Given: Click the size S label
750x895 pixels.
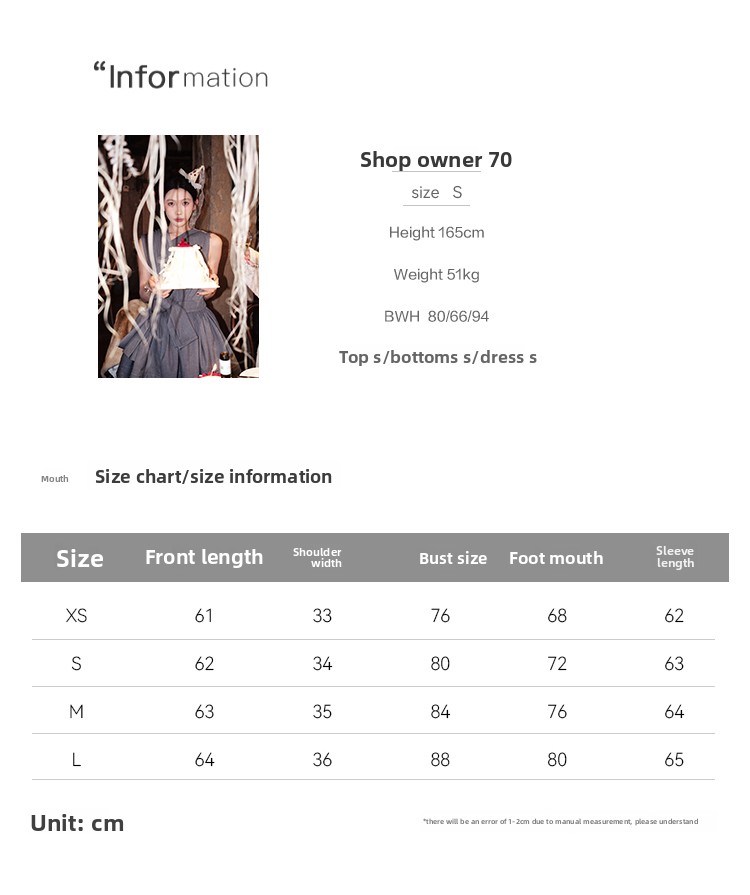Looking at the screenshot, I should click(x=437, y=193).
